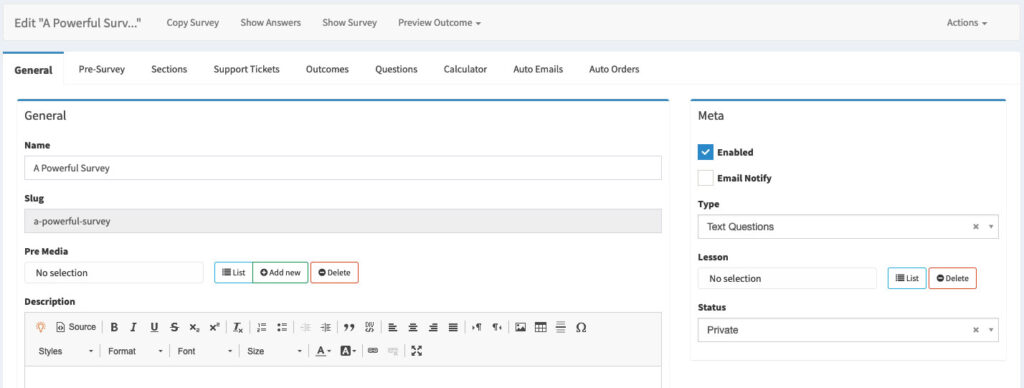Align text left

393,327
